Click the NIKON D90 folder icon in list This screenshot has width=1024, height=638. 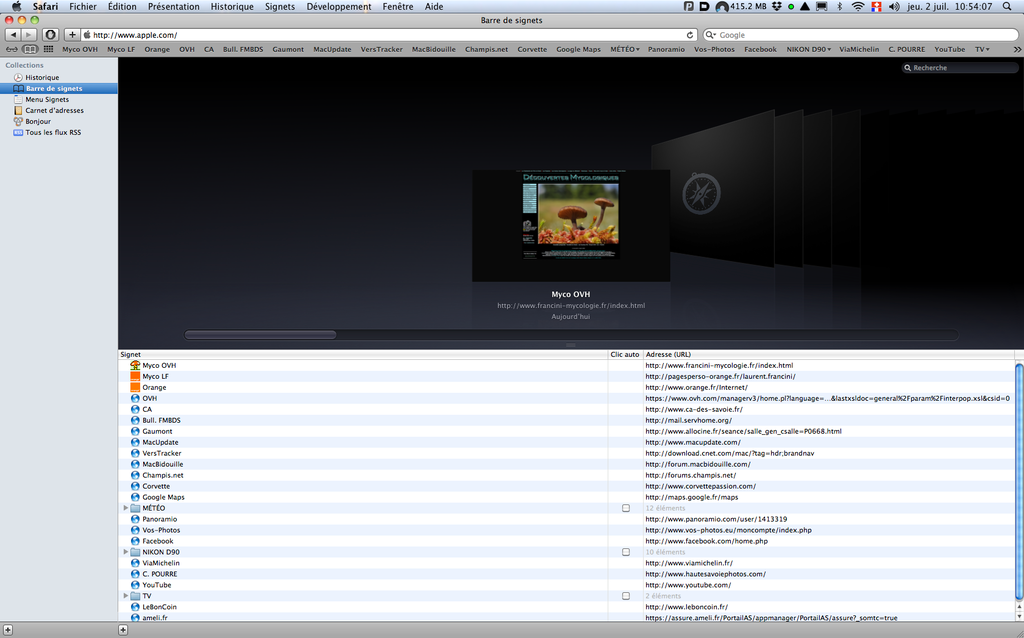(135, 552)
